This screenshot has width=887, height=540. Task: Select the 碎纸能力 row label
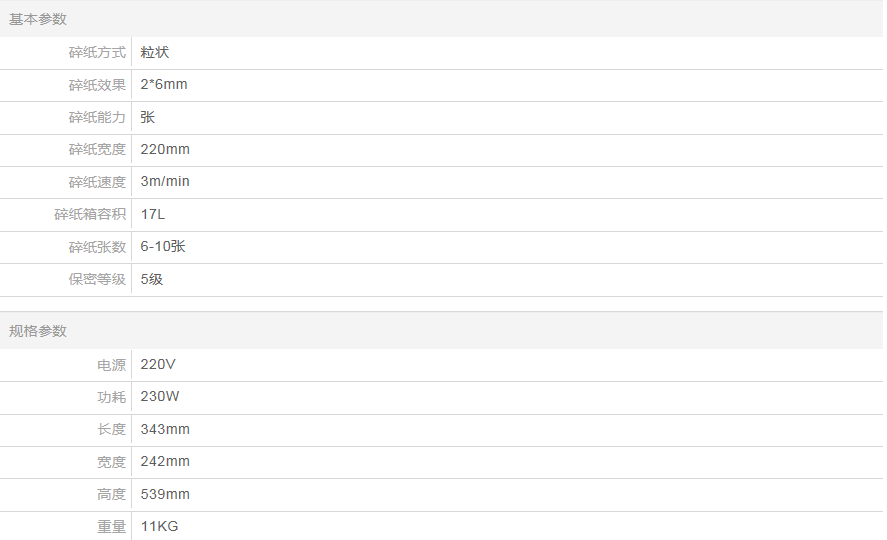97,118
